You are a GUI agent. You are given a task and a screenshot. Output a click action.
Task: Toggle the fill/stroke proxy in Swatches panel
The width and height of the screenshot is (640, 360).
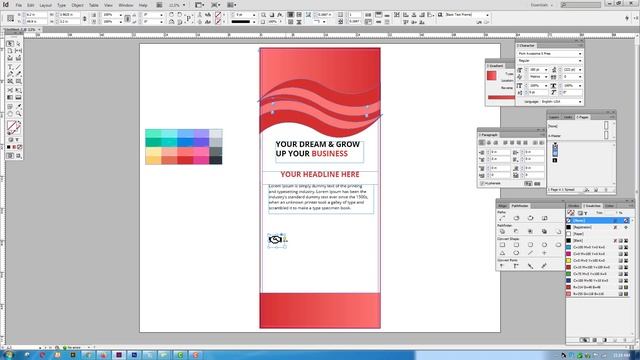[x=571, y=213]
